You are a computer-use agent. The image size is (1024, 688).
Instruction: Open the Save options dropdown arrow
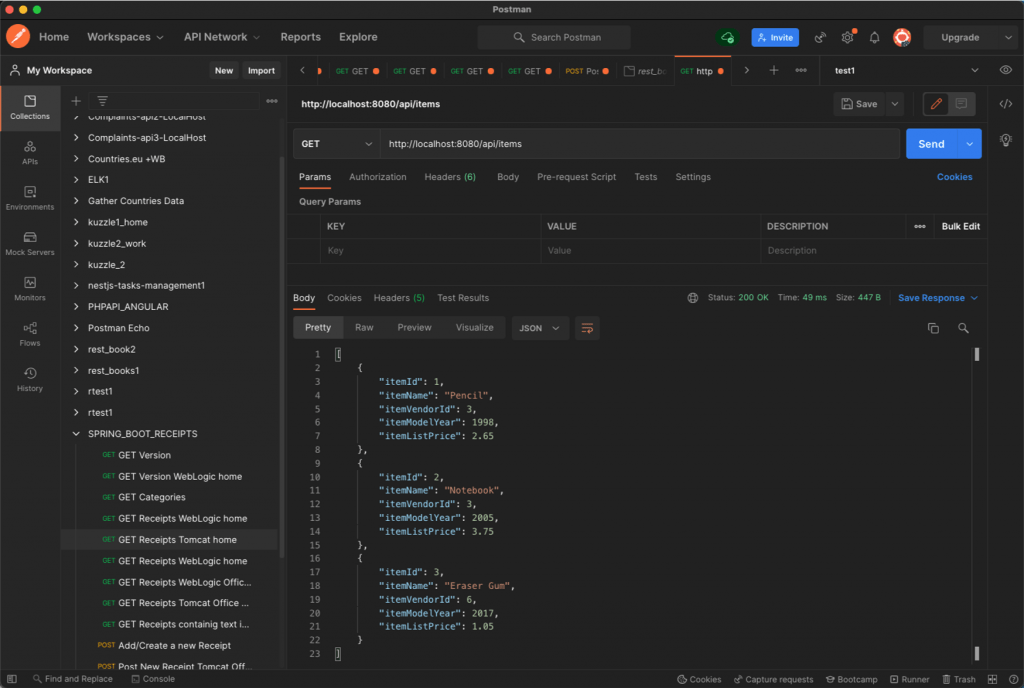click(x=895, y=104)
